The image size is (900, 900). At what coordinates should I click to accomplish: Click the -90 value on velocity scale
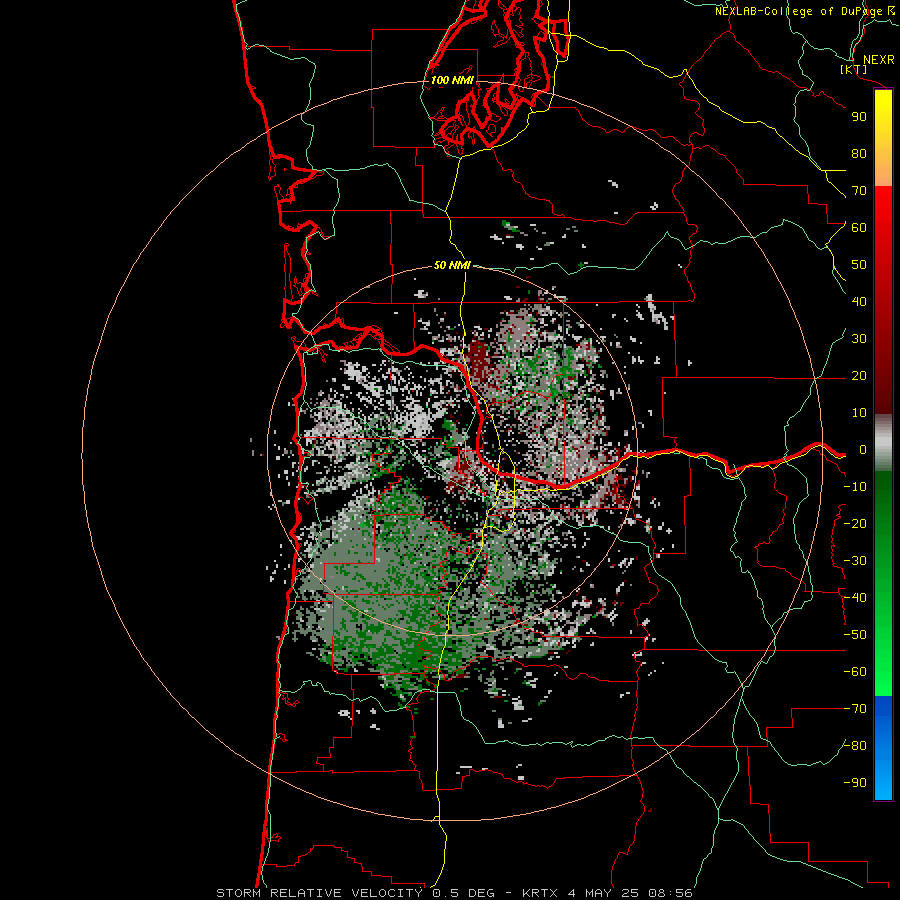pyautogui.click(x=855, y=783)
